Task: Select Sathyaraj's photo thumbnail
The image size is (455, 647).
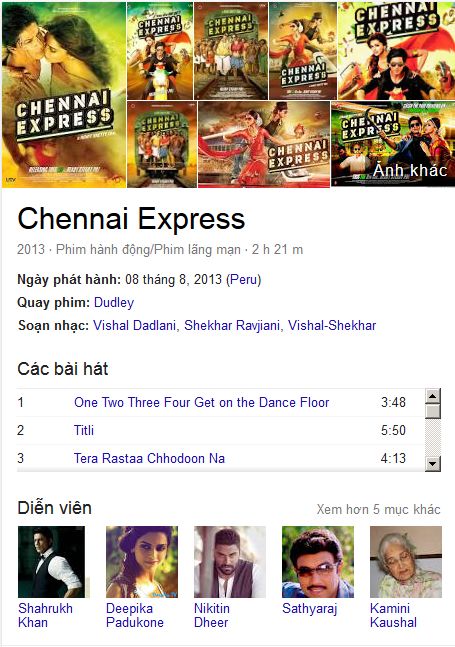Action: point(318,562)
